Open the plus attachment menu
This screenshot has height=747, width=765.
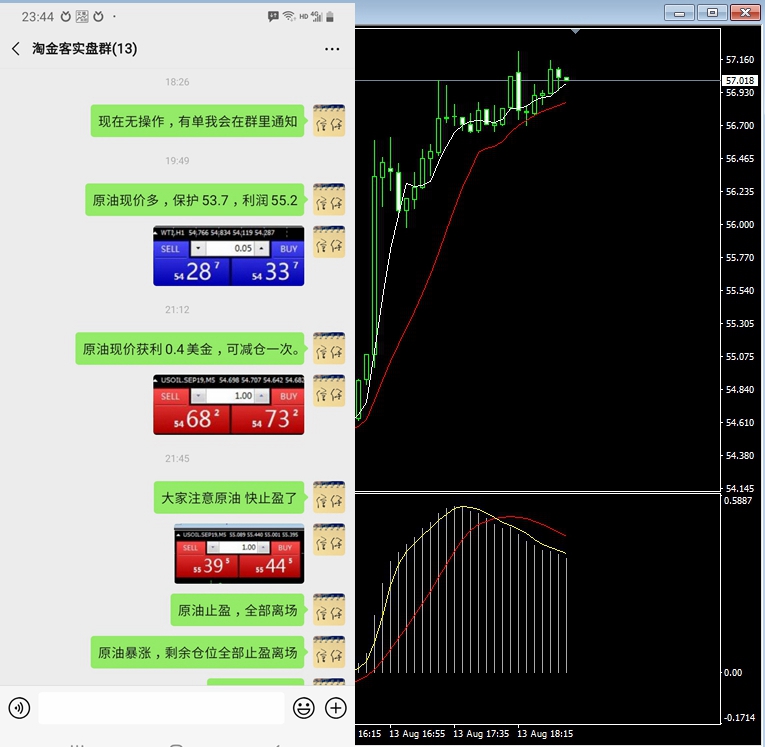tap(336, 708)
